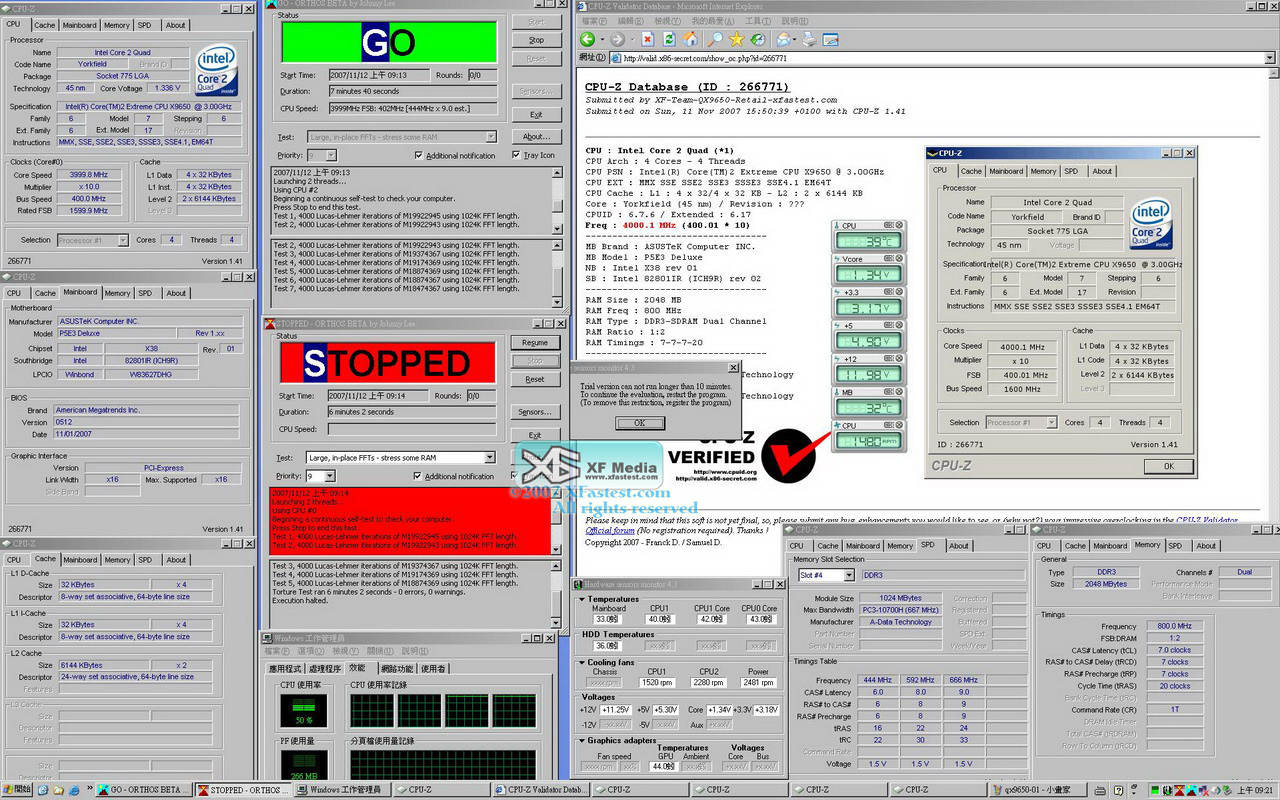Switch to 網路功能 tab in Task Manager

point(397,669)
